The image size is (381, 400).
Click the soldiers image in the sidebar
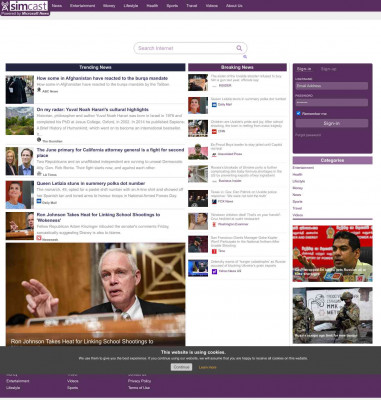pos(332,315)
